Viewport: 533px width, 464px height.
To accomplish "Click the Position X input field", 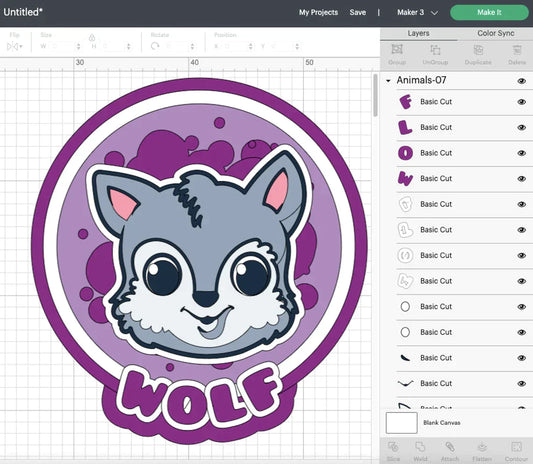I will (x=234, y=46).
